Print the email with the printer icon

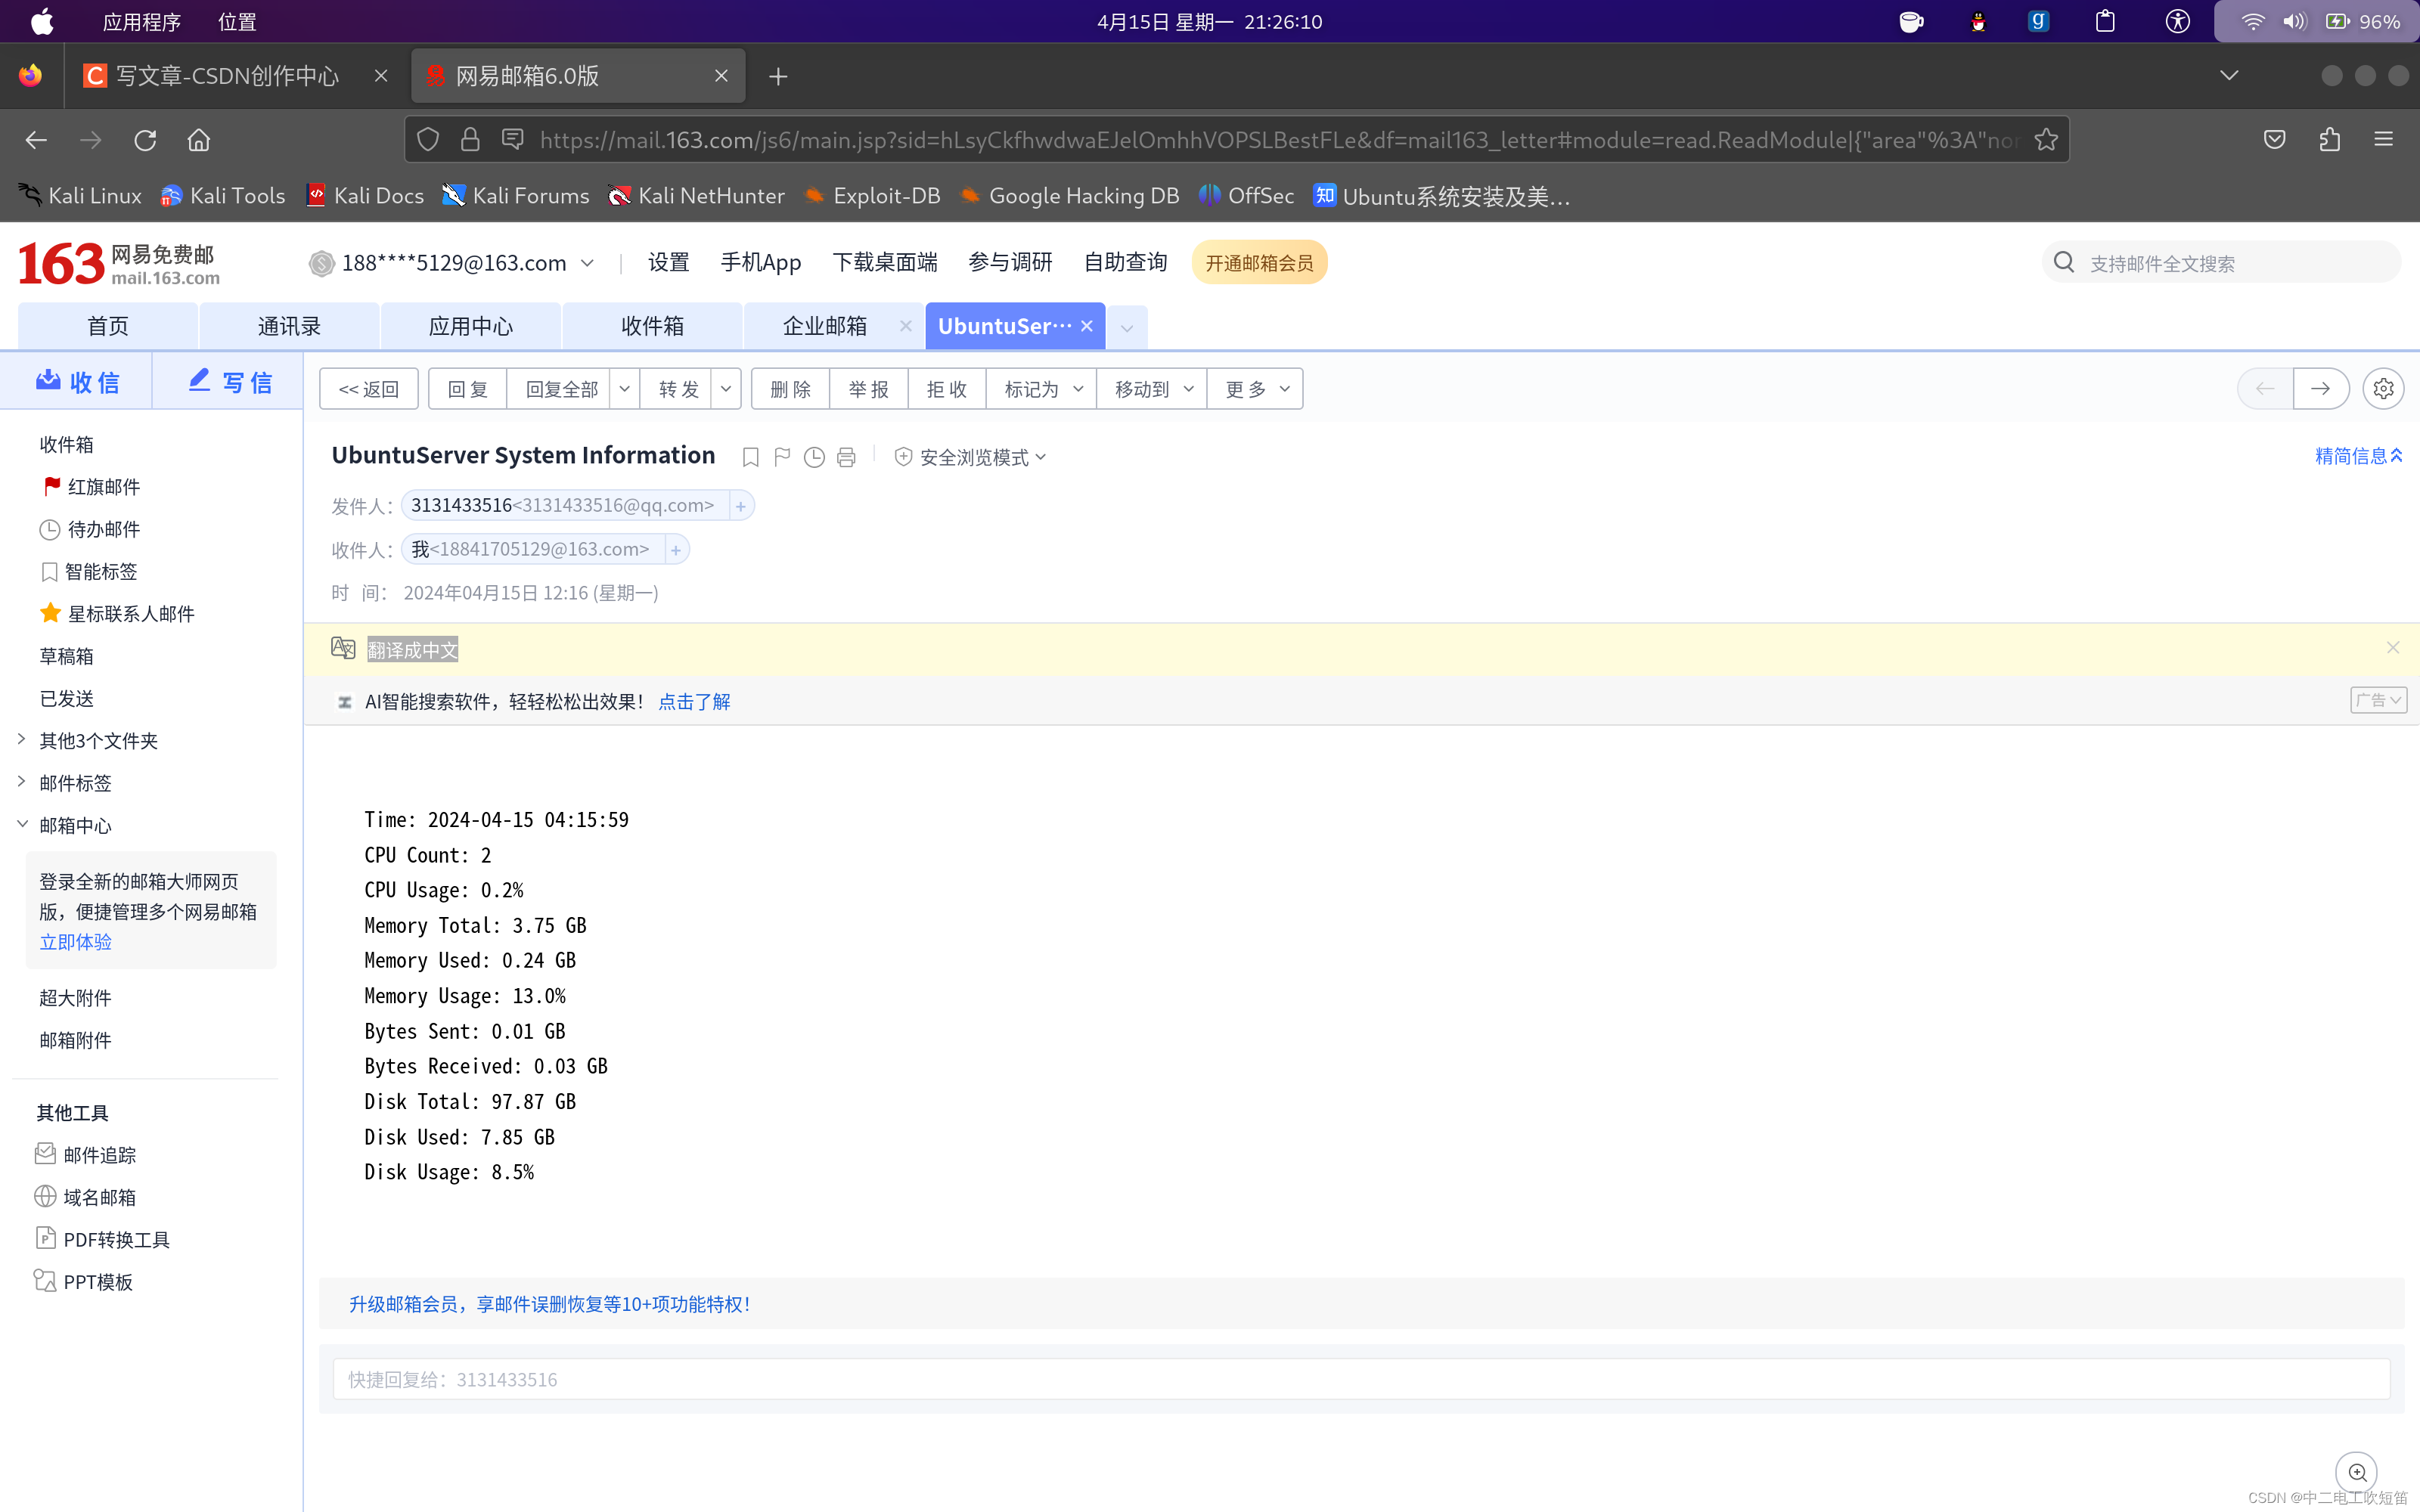coord(846,457)
